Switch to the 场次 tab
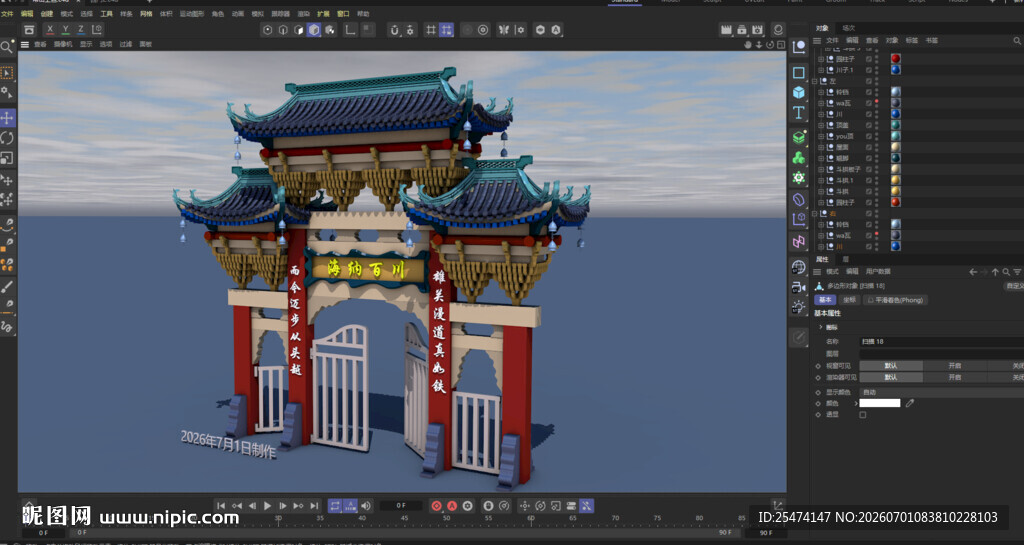 tap(848, 28)
